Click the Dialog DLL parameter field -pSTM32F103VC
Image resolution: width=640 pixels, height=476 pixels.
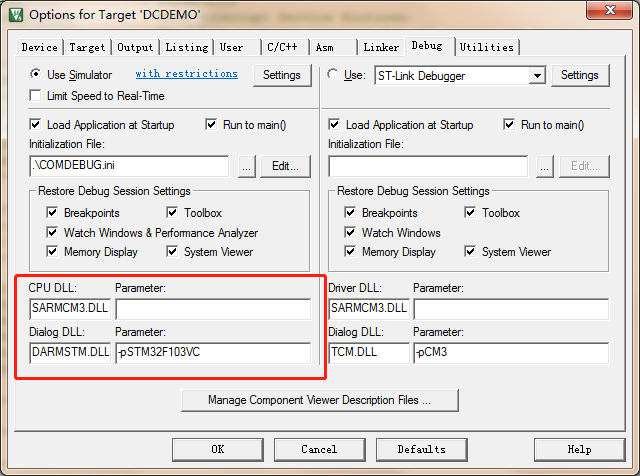click(212, 352)
